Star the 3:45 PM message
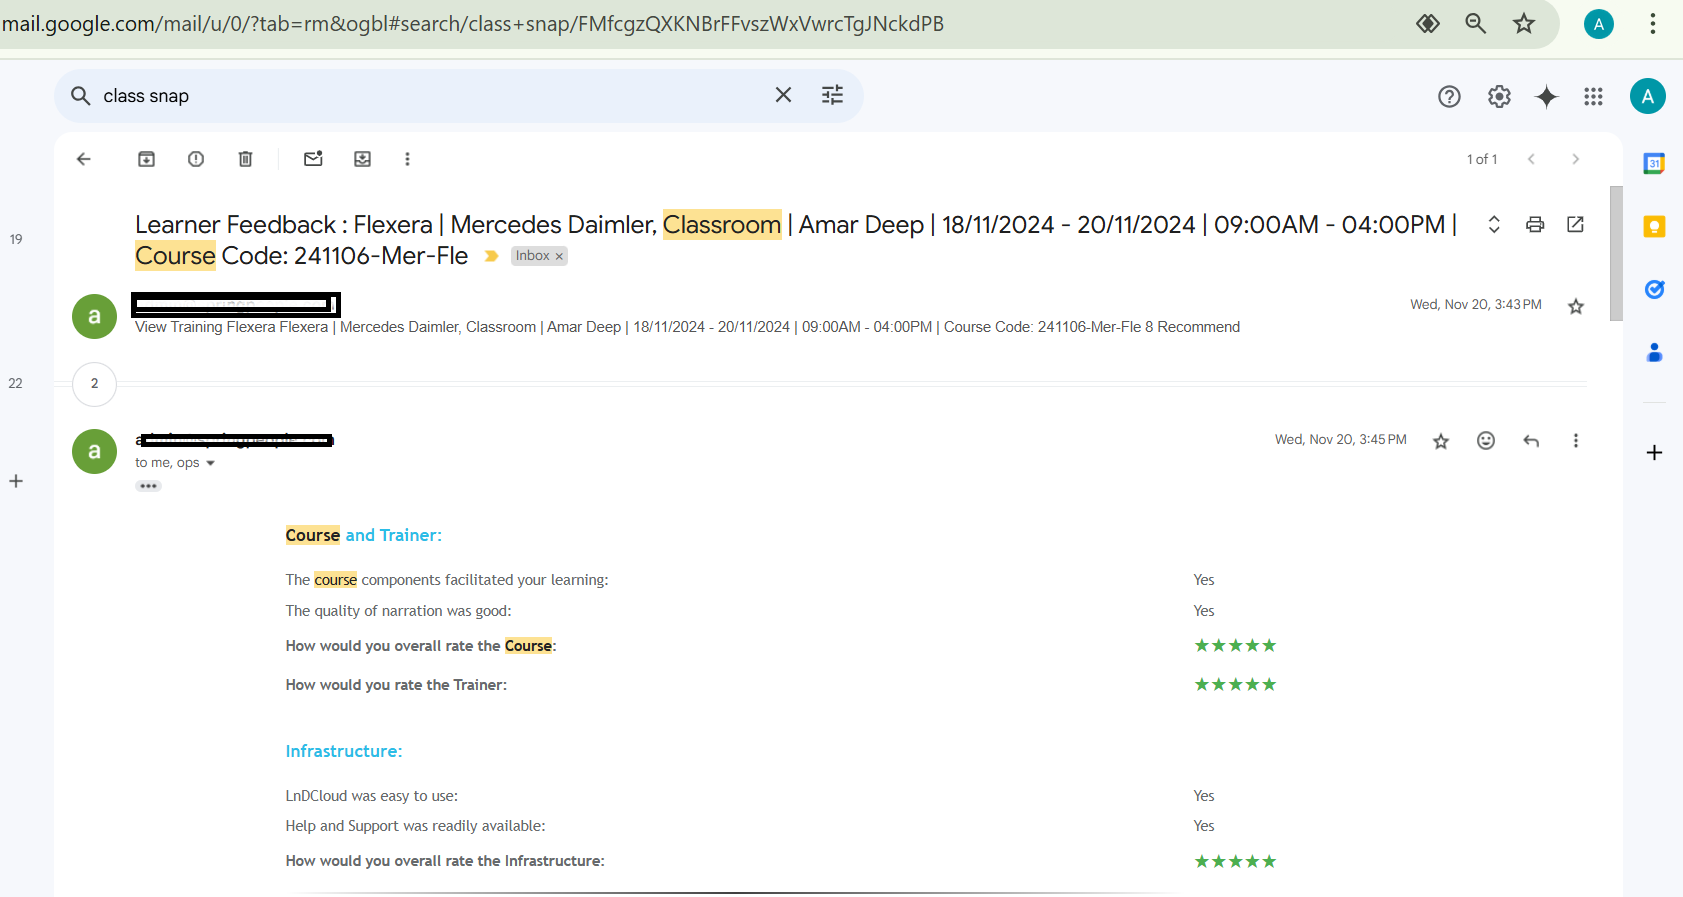The width and height of the screenshot is (1683, 897). (1441, 441)
